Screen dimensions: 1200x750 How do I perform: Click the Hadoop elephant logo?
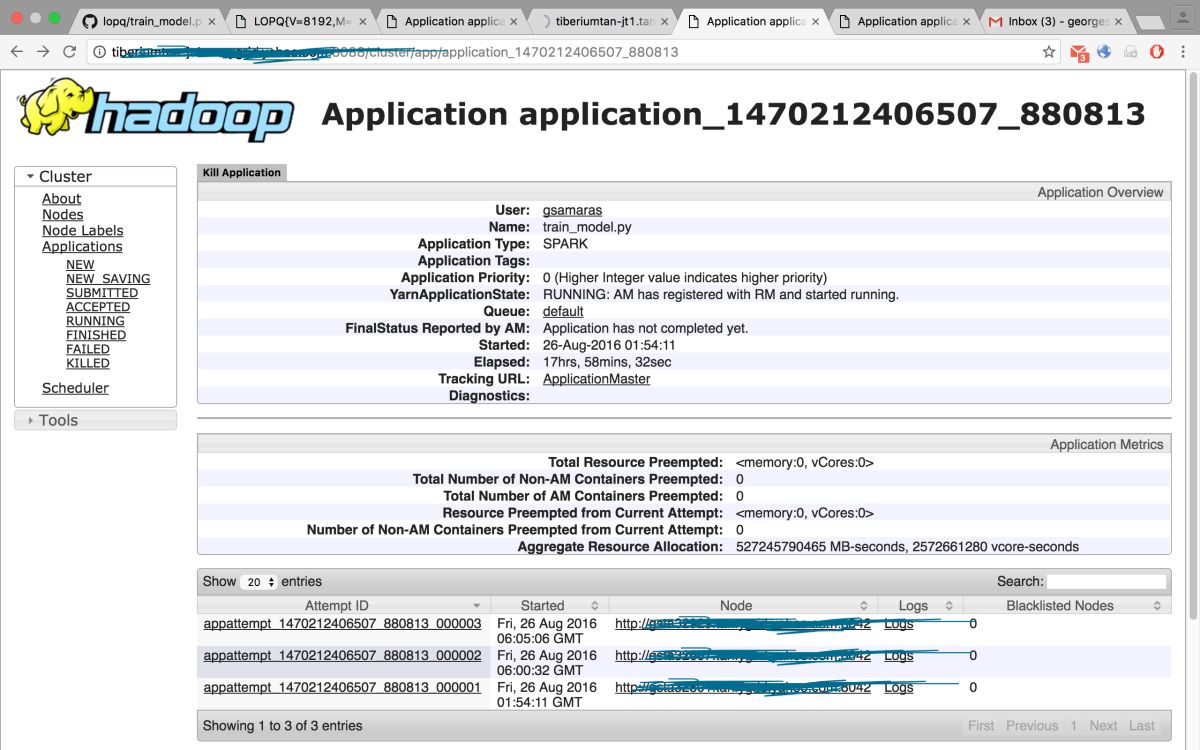156,111
